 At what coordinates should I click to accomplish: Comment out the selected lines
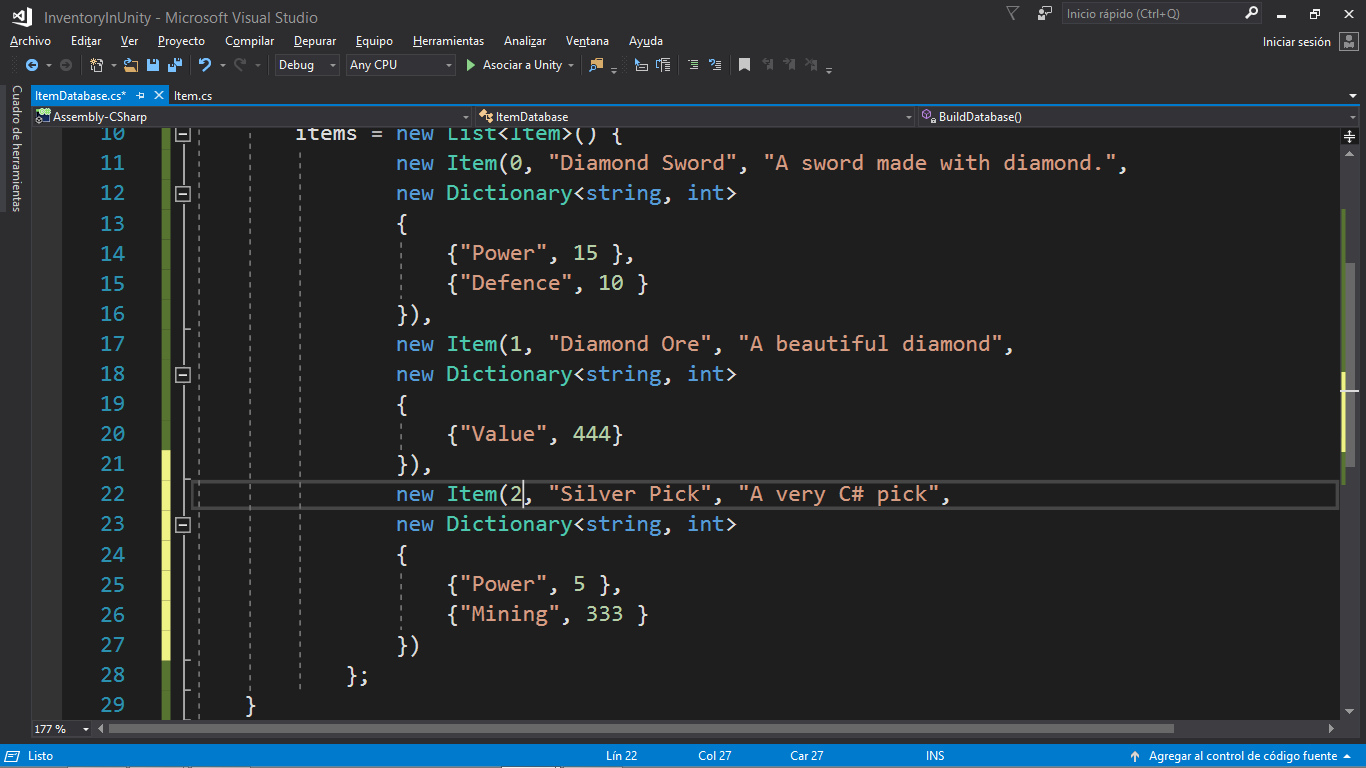point(693,65)
